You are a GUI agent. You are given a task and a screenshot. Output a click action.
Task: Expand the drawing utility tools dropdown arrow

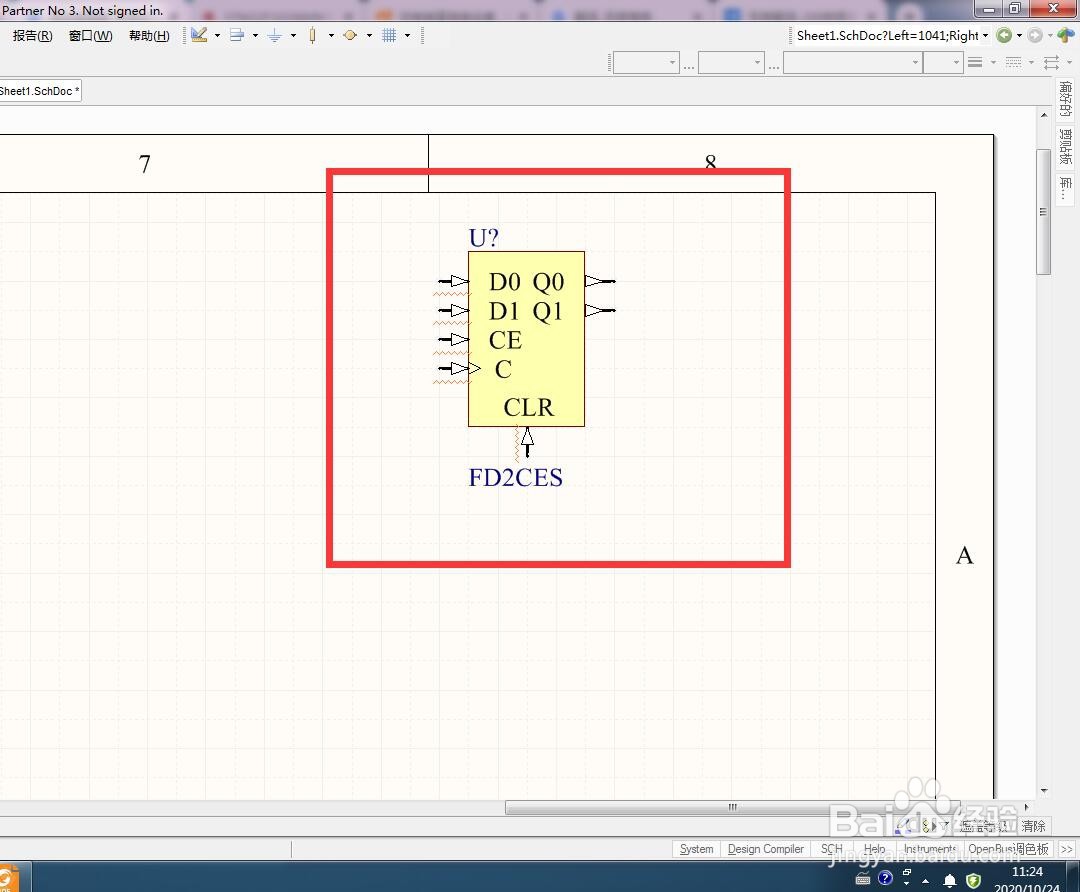click(x=218, y=35)
